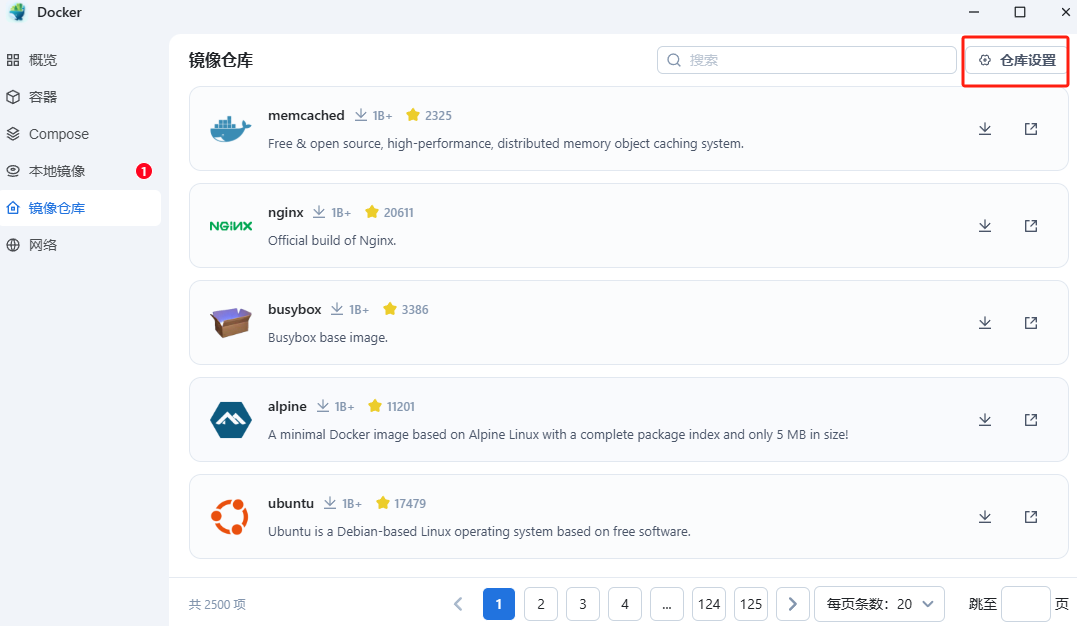Go to previous page arrow

[458, 604]
